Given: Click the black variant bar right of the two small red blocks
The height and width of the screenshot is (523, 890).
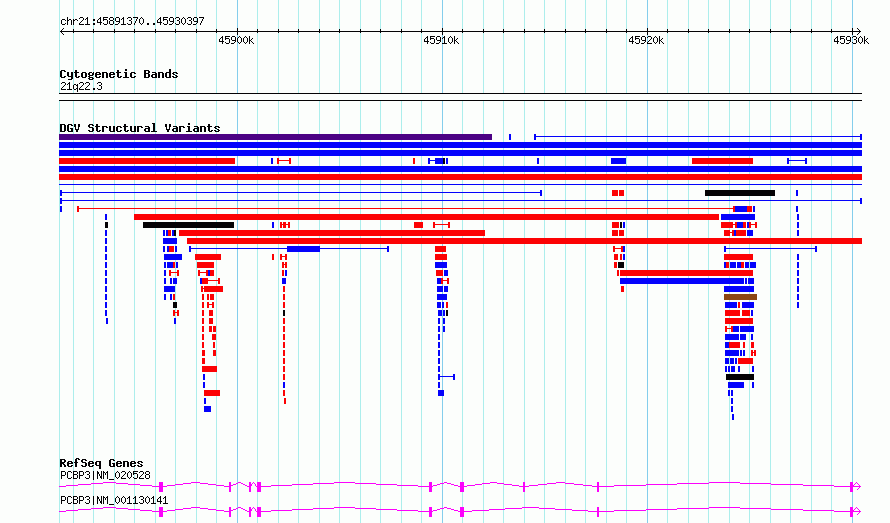Looking at the screenshot, I should point(740,193).
